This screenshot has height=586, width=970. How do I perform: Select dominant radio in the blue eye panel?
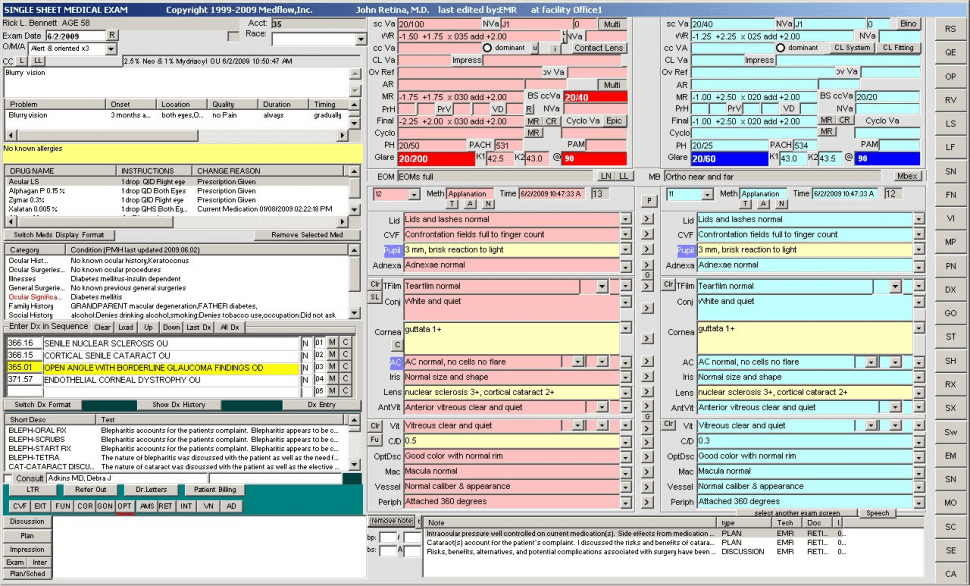(780, 48)
